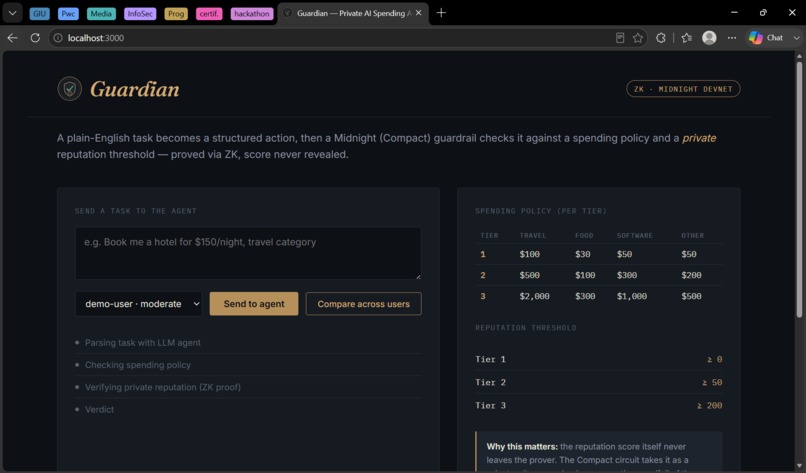Open the browser profile avatar
The height and width of the screenshot is (473, 806).
709,38
